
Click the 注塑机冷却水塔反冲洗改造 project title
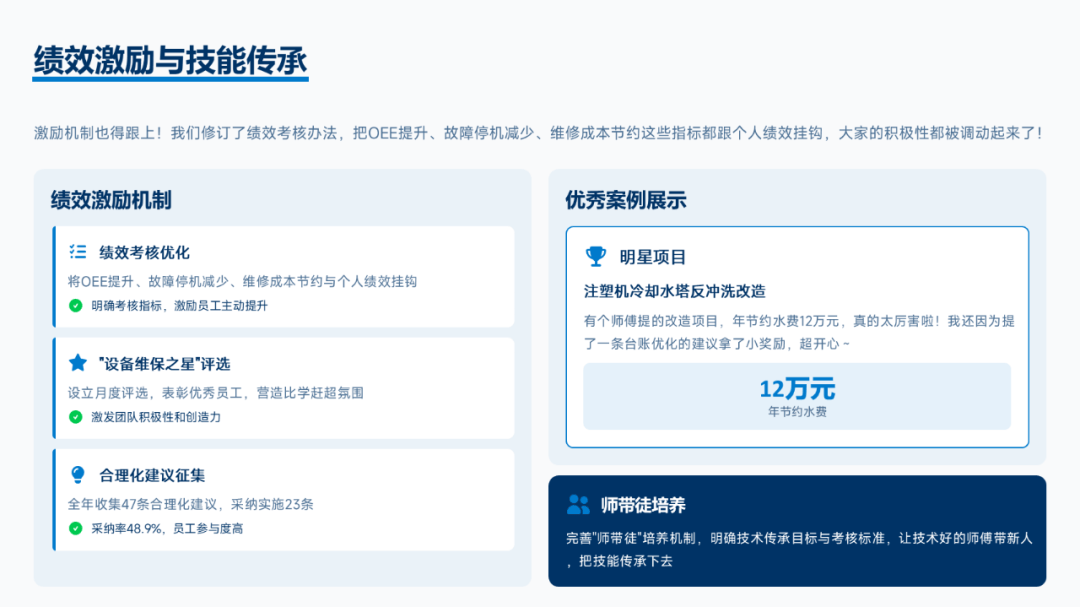point(674,291)
